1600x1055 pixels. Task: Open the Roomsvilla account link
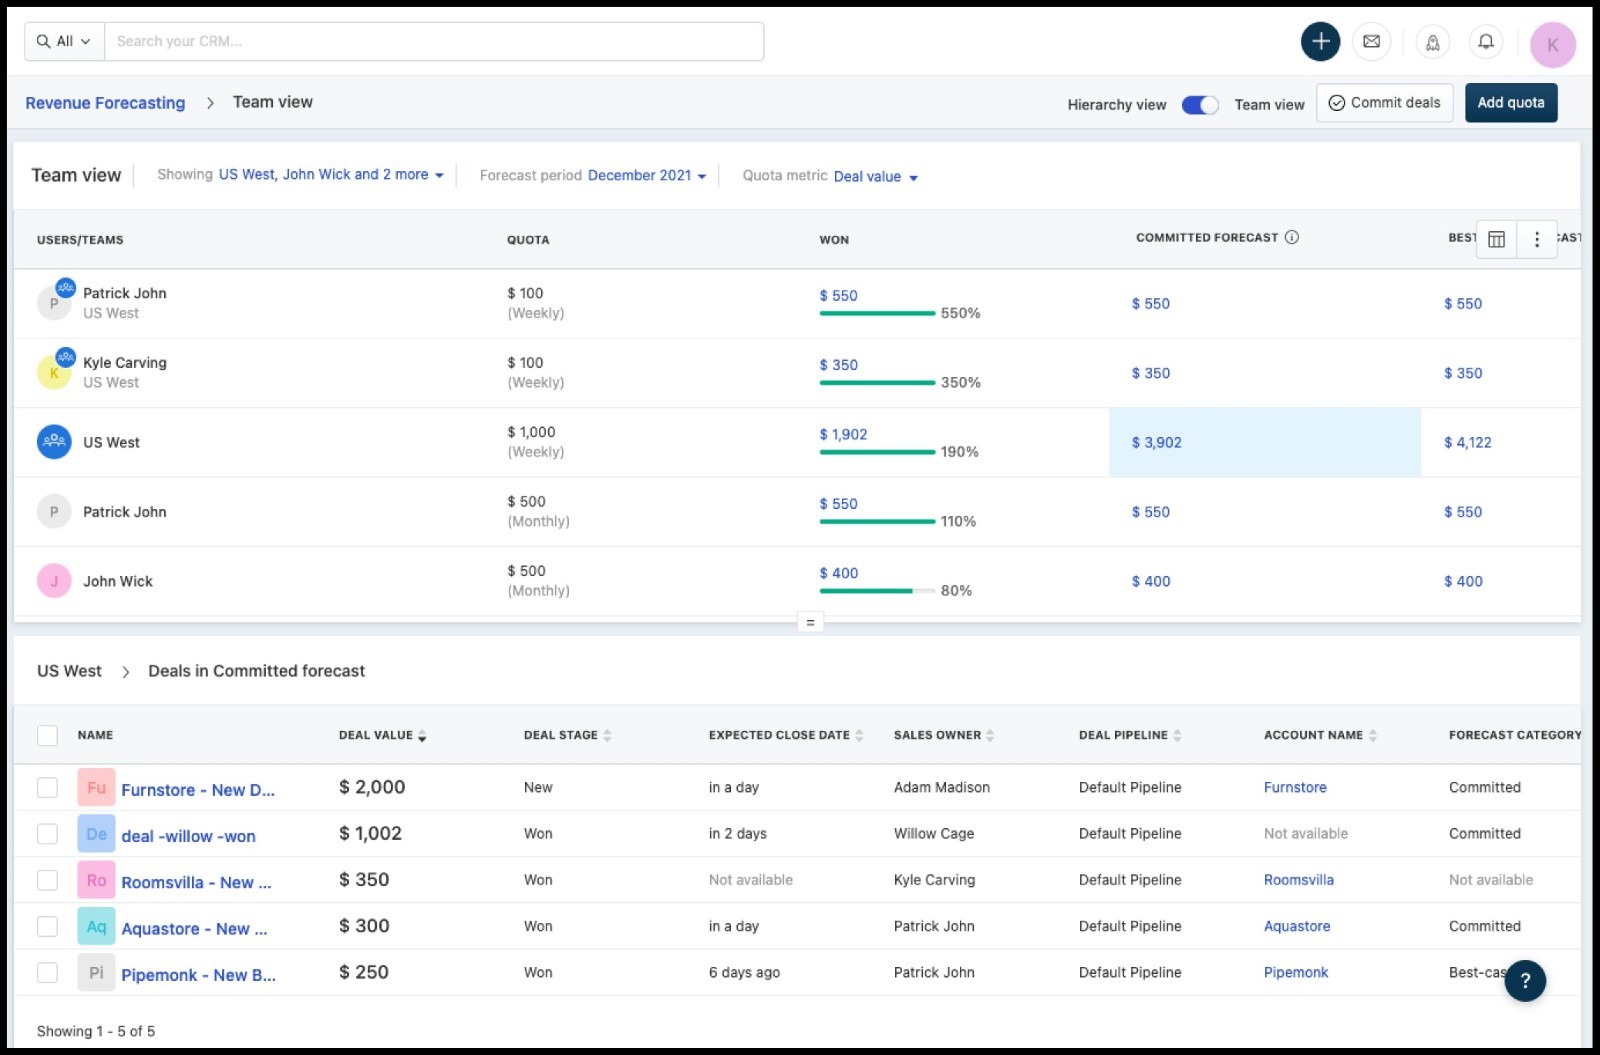(1298, 880)
